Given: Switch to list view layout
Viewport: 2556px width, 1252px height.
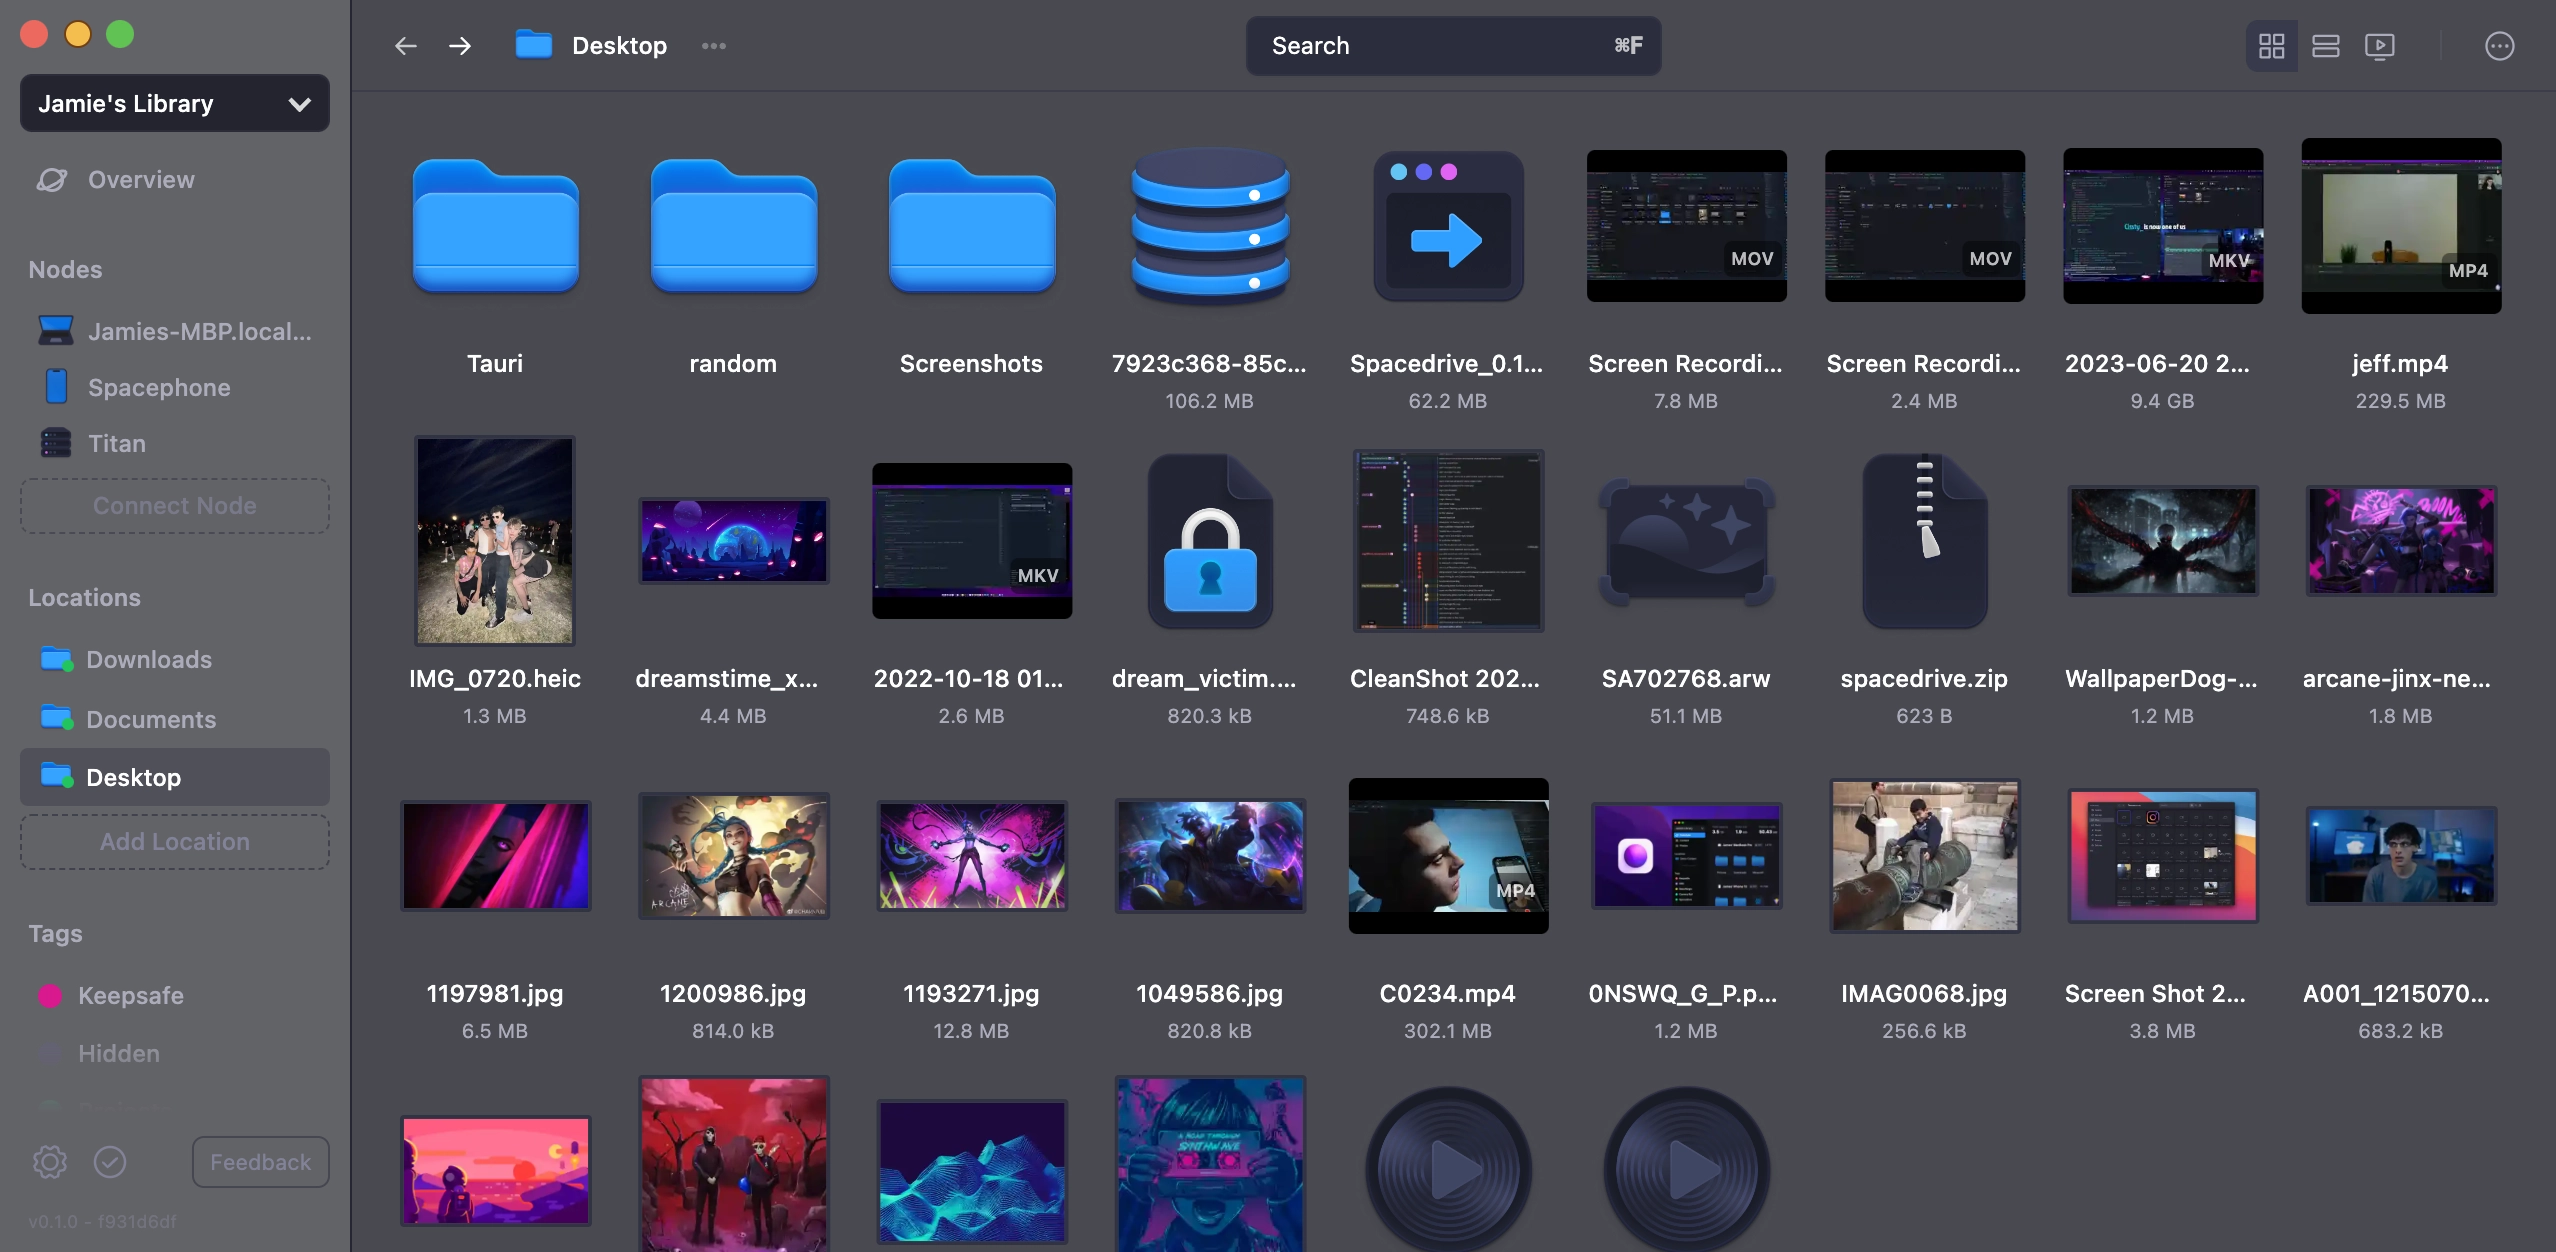Looking at the screenshot, I should tap(2326, 45).
